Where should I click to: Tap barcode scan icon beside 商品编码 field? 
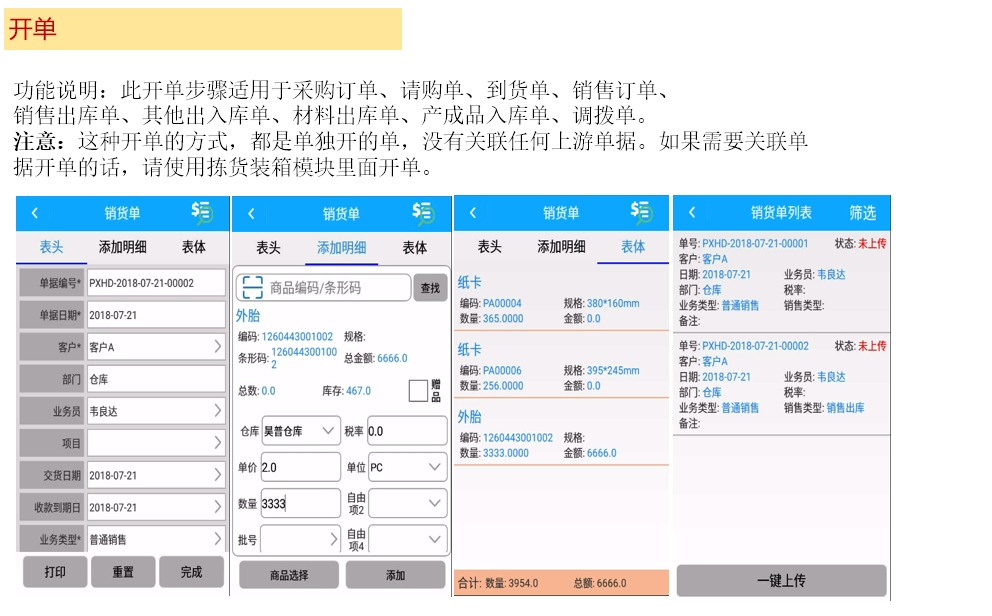(252, 288)
